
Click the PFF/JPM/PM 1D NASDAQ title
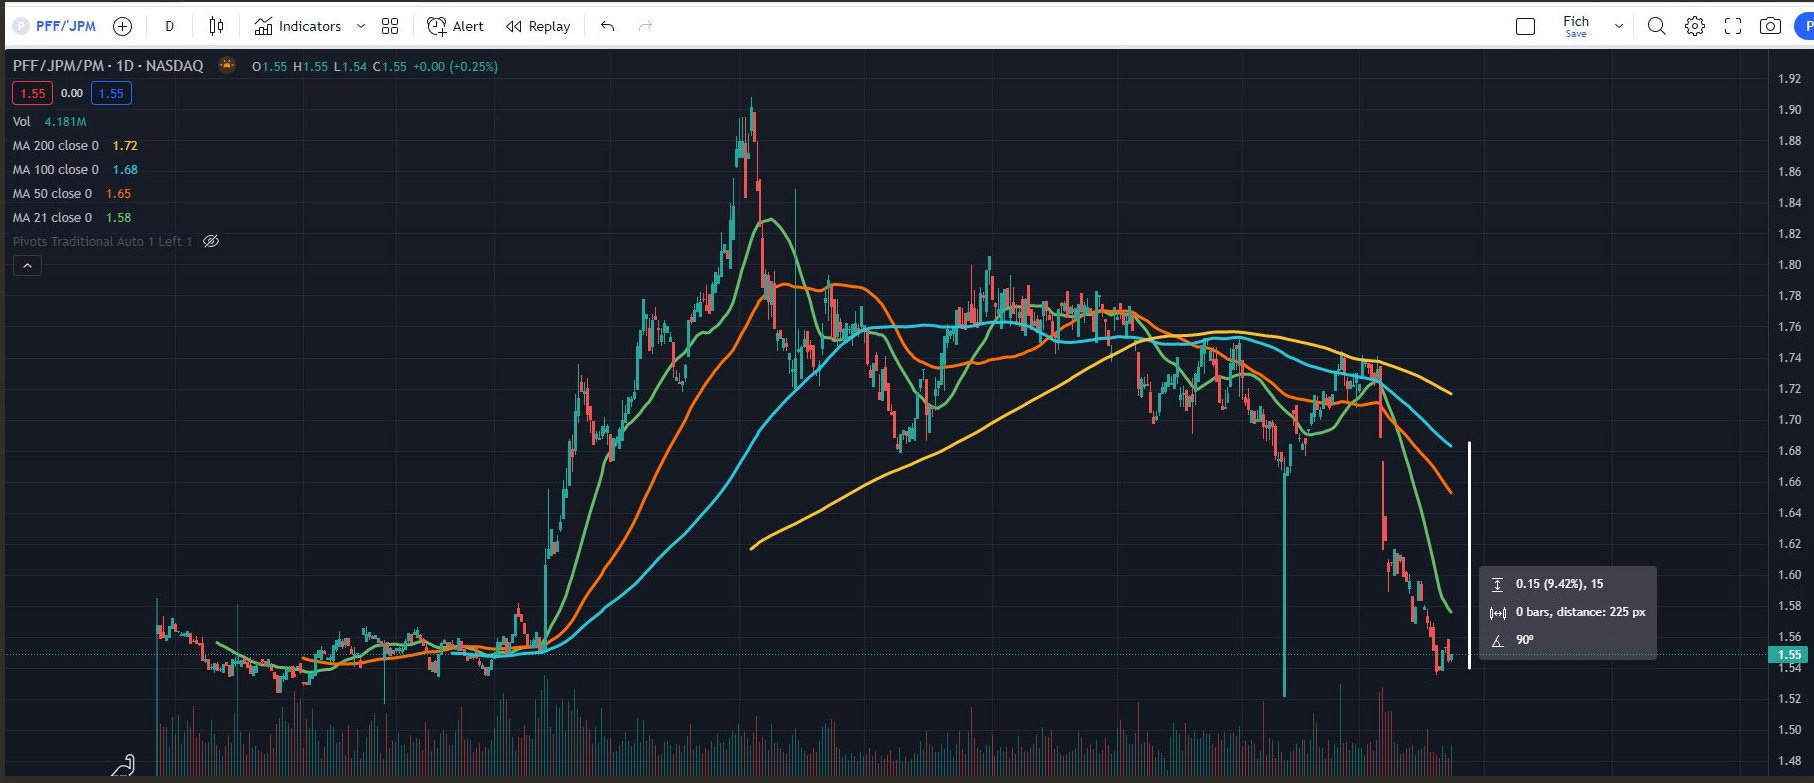point(108,65)
